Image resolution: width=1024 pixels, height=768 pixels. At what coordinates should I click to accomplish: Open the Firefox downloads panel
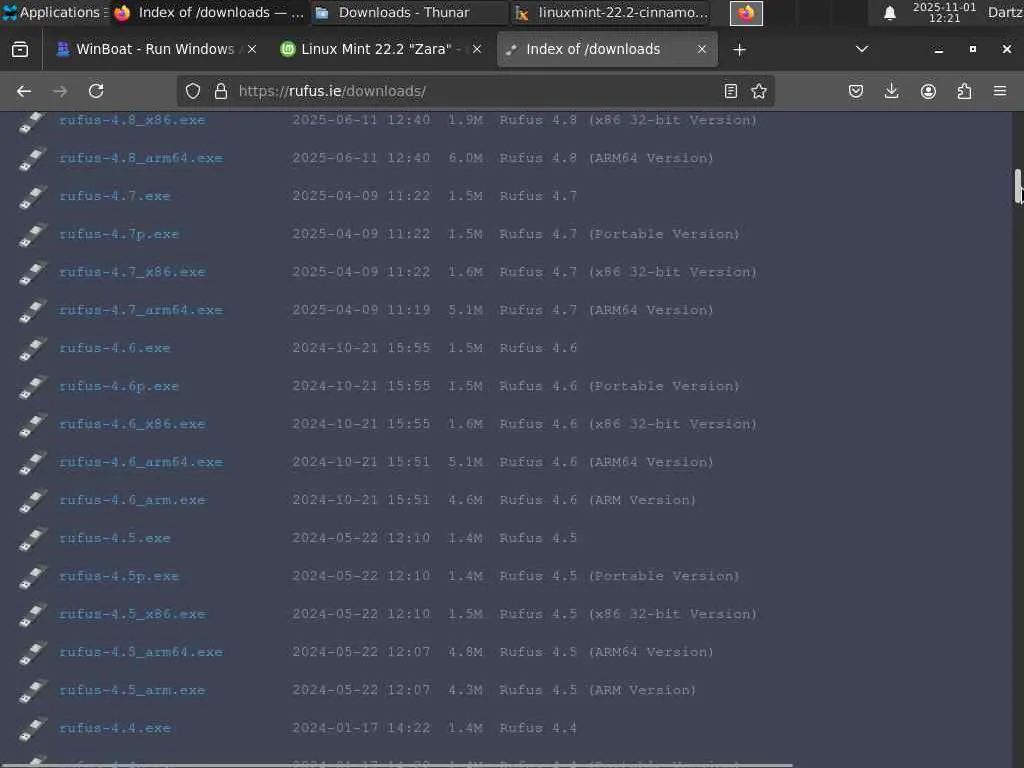[x=891, y=91]
